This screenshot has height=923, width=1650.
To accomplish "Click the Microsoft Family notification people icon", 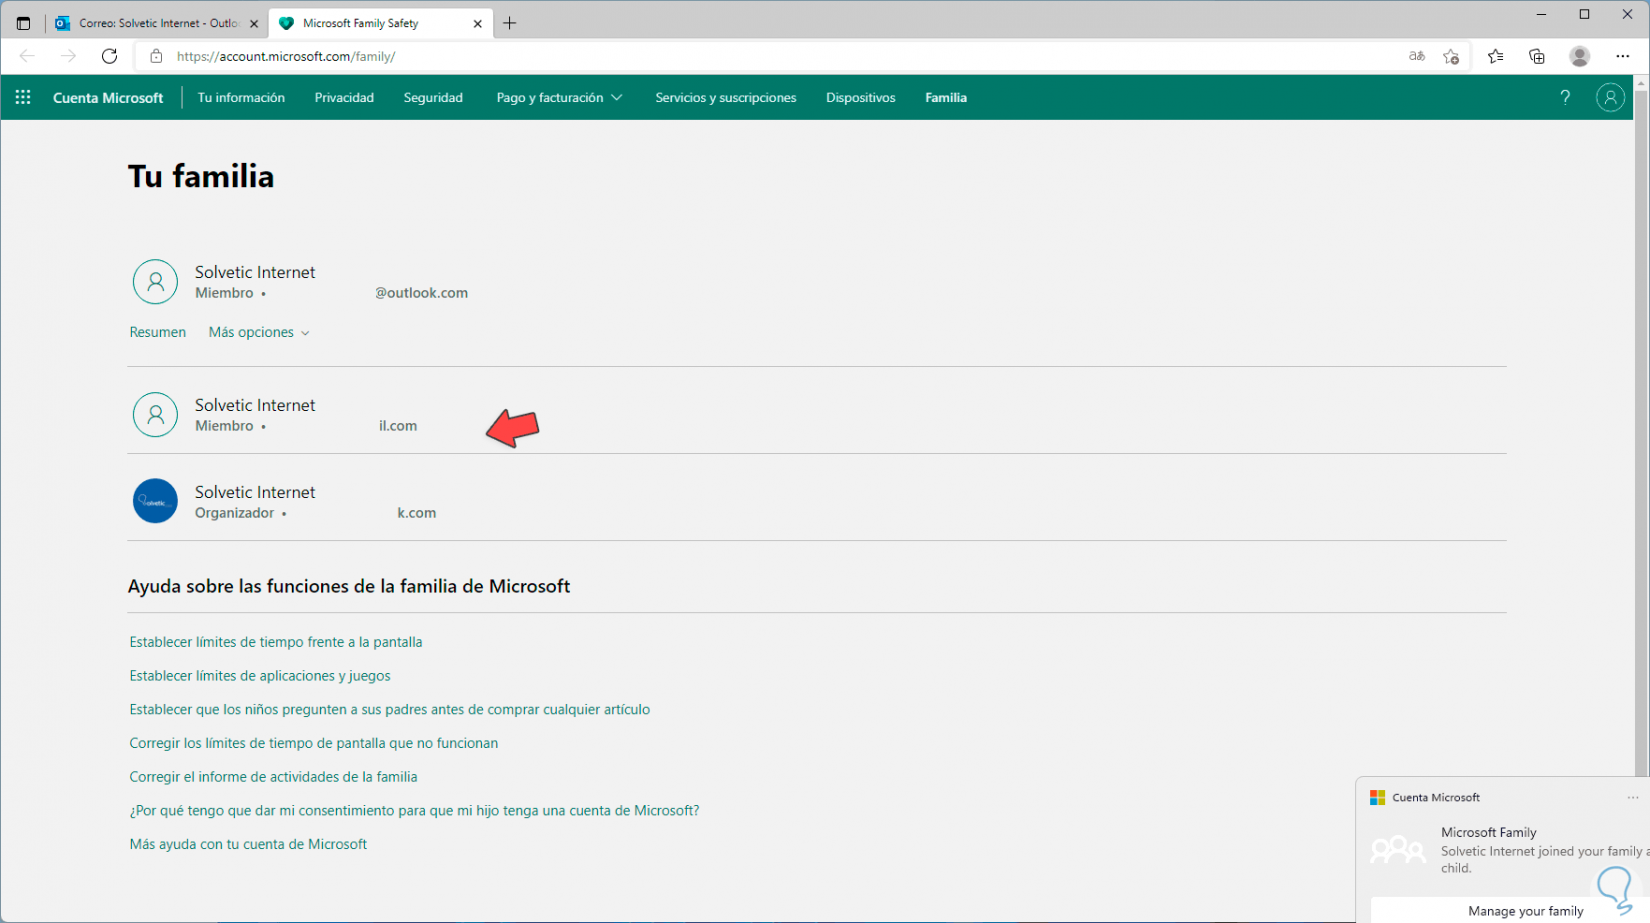I will pyautogui.click(x=1398, y=850).
